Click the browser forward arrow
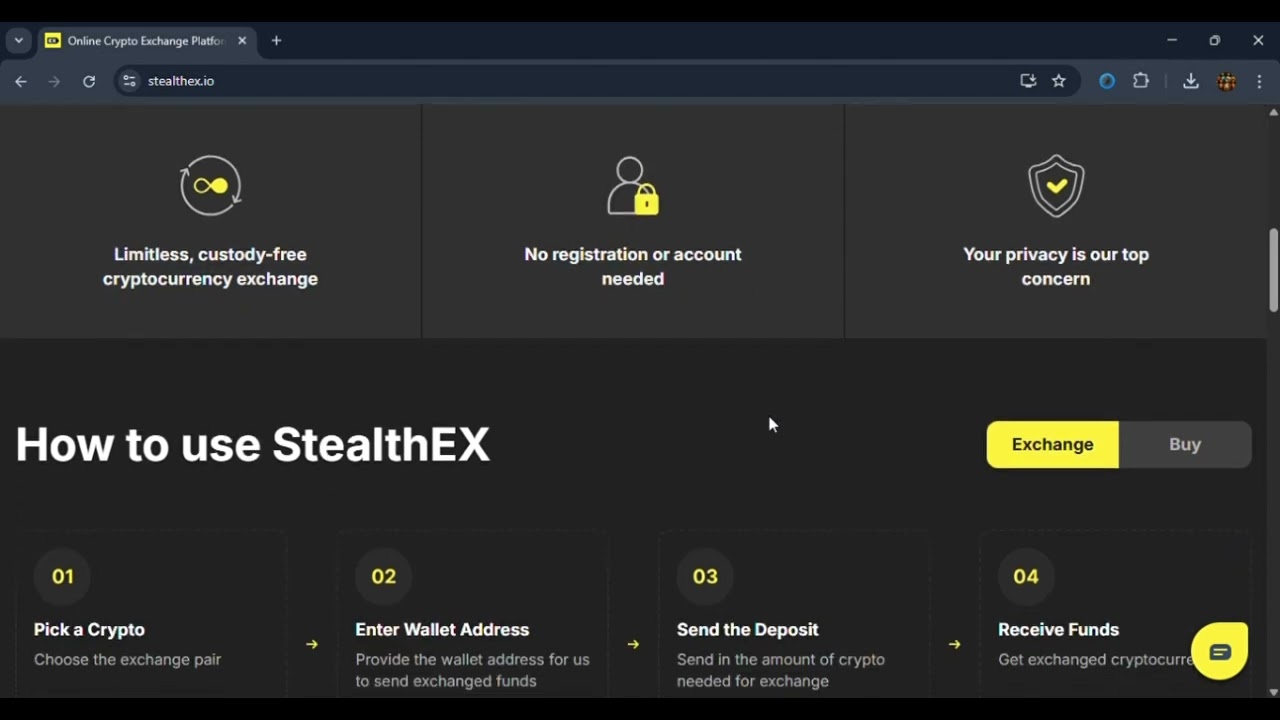 pos(54,81)
